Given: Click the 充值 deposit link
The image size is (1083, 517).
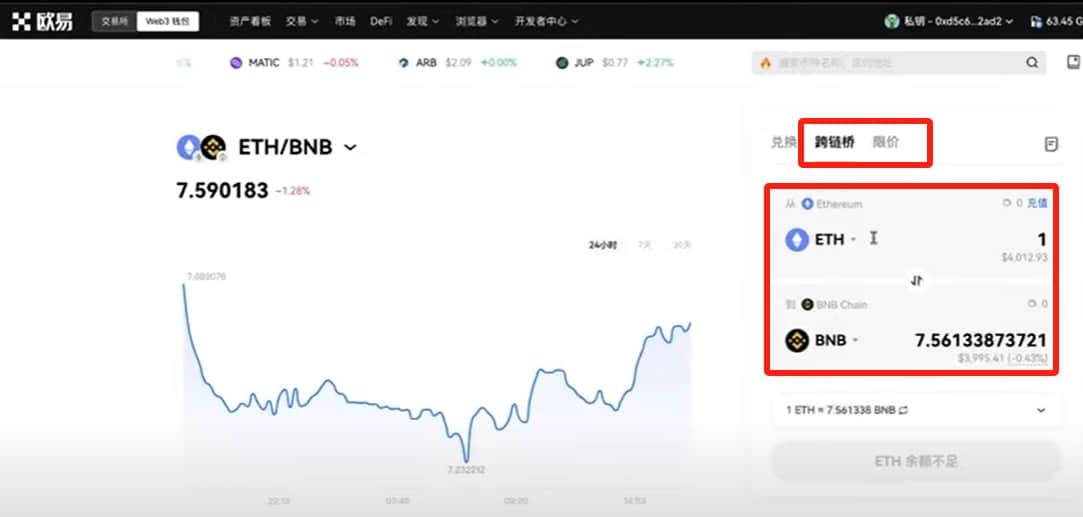Looking at the screenshot, I should (1037, 203).
